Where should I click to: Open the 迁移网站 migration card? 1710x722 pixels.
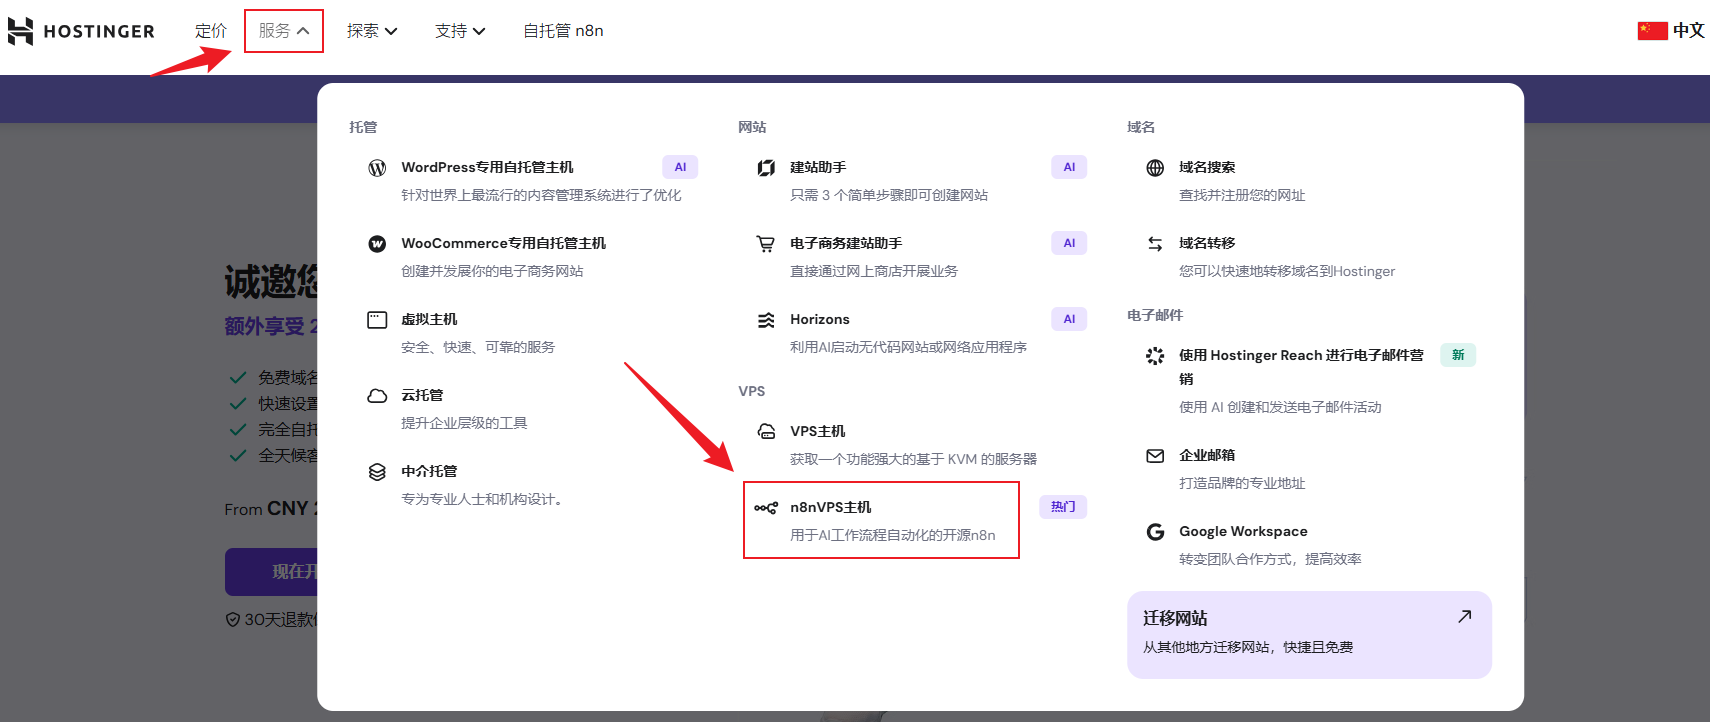[1308, 633]
